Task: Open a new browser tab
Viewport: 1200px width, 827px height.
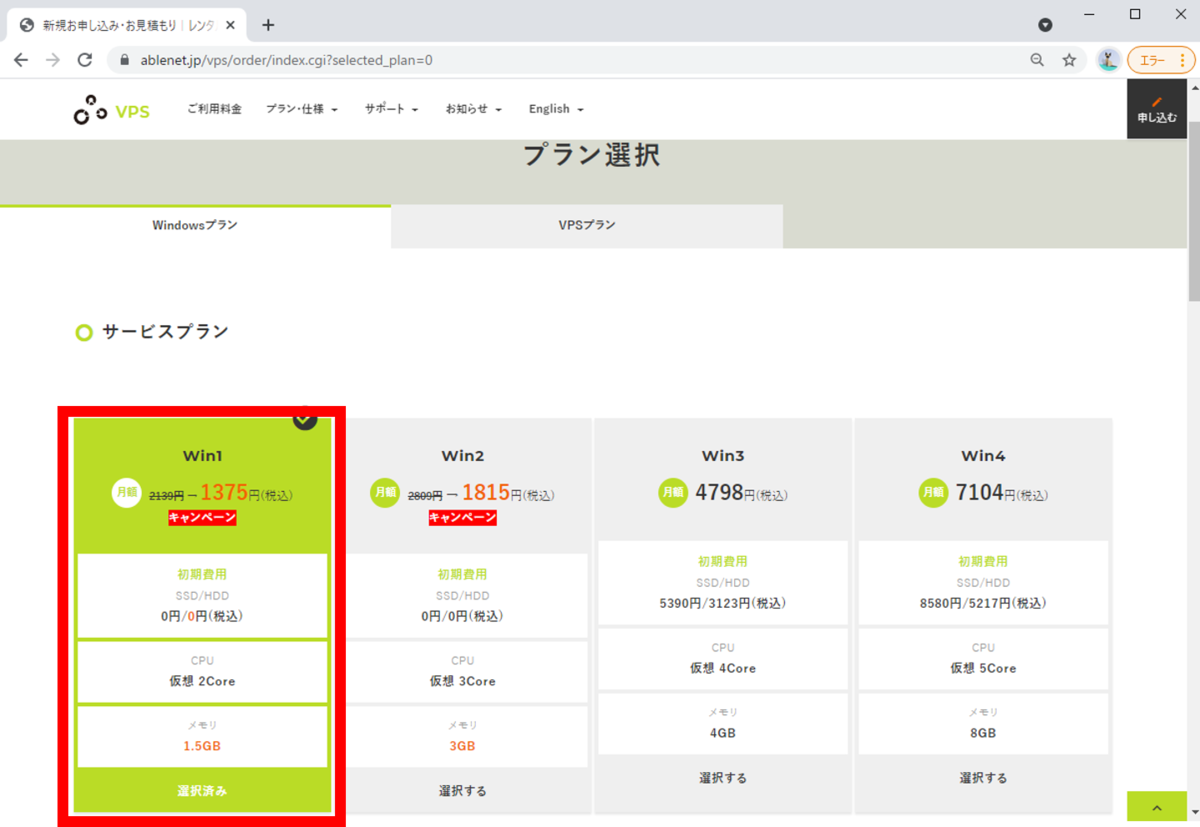Action: click(267, 25)
